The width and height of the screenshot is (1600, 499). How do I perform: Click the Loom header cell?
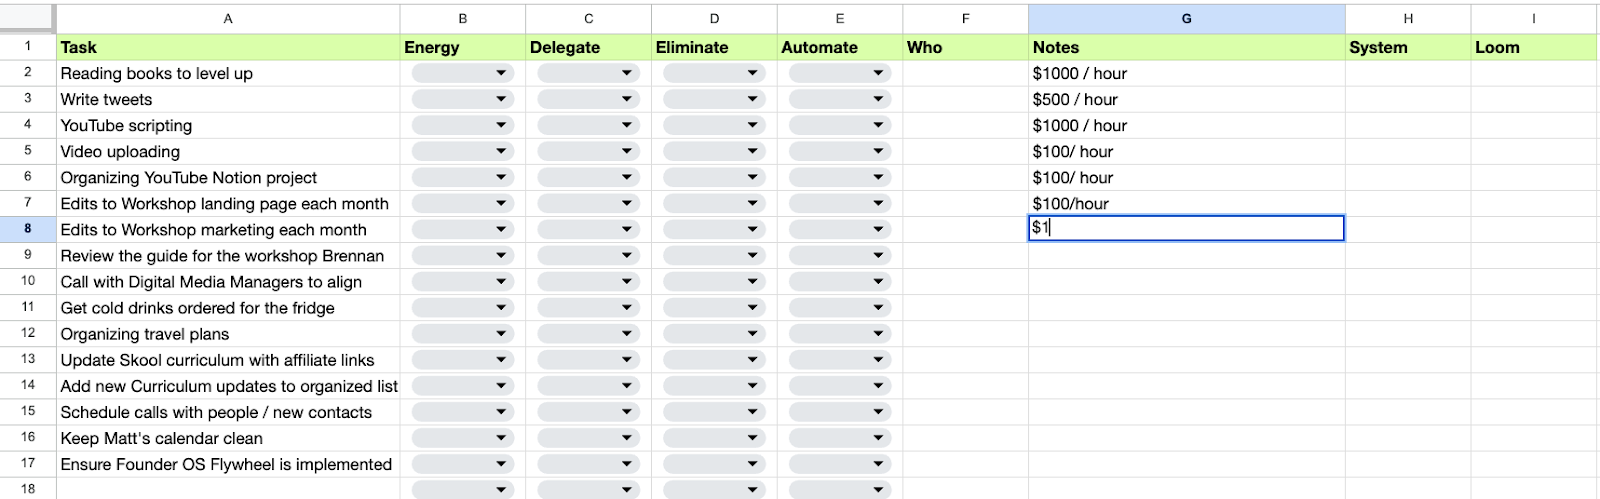pos(1534,47)
